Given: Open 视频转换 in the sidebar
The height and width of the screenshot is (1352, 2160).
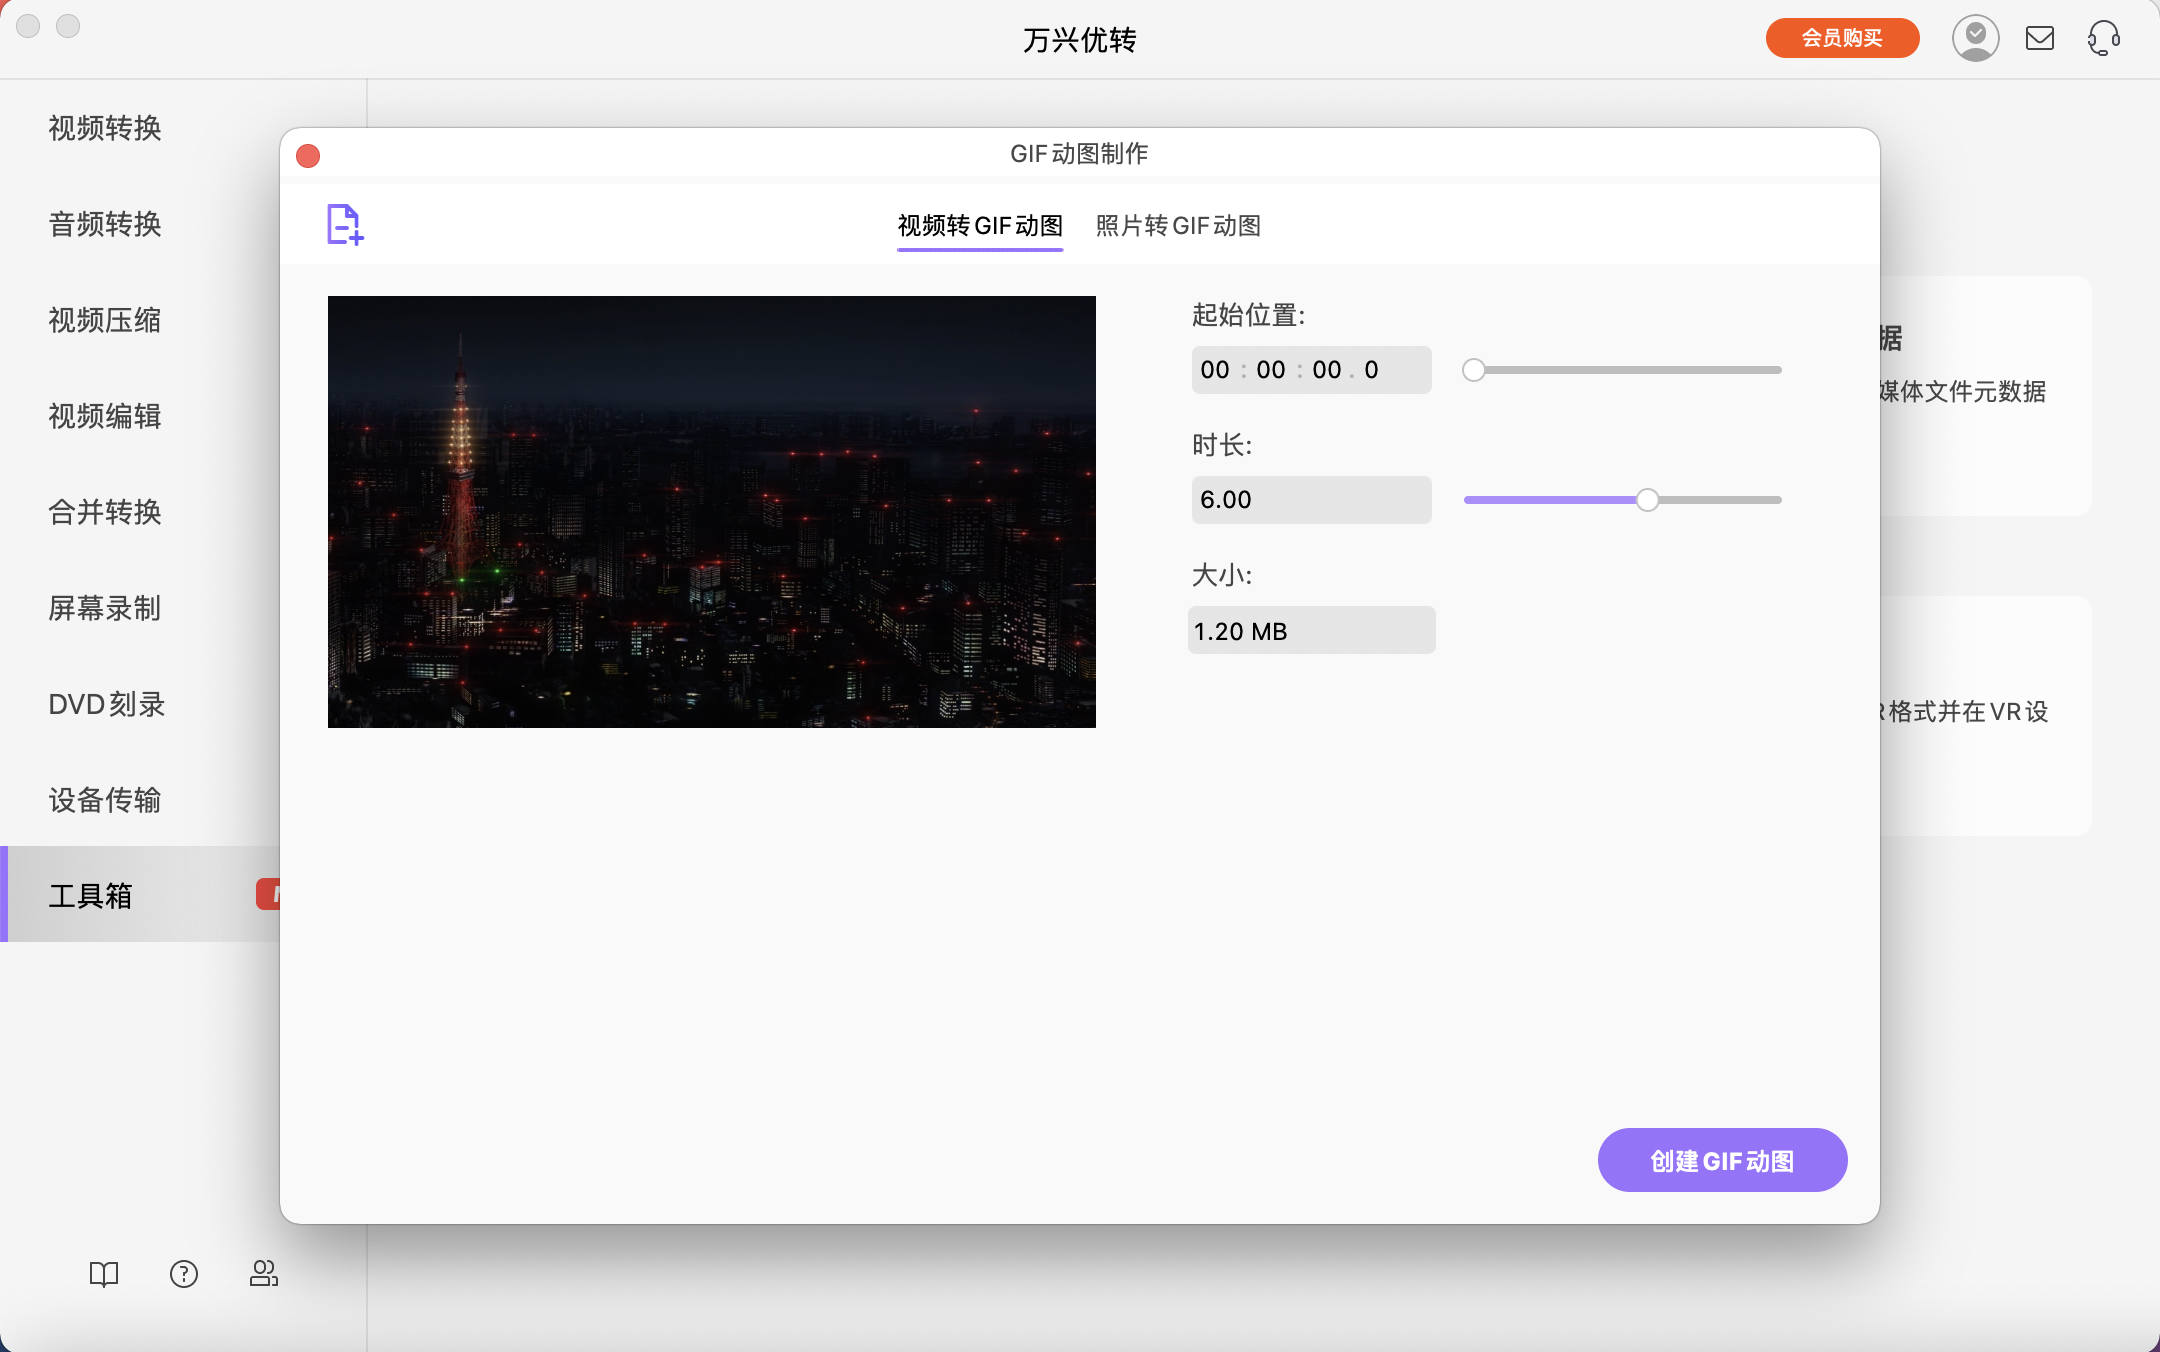Looking at the screenshot, I should pyautogui.click(x=104, y=129).
